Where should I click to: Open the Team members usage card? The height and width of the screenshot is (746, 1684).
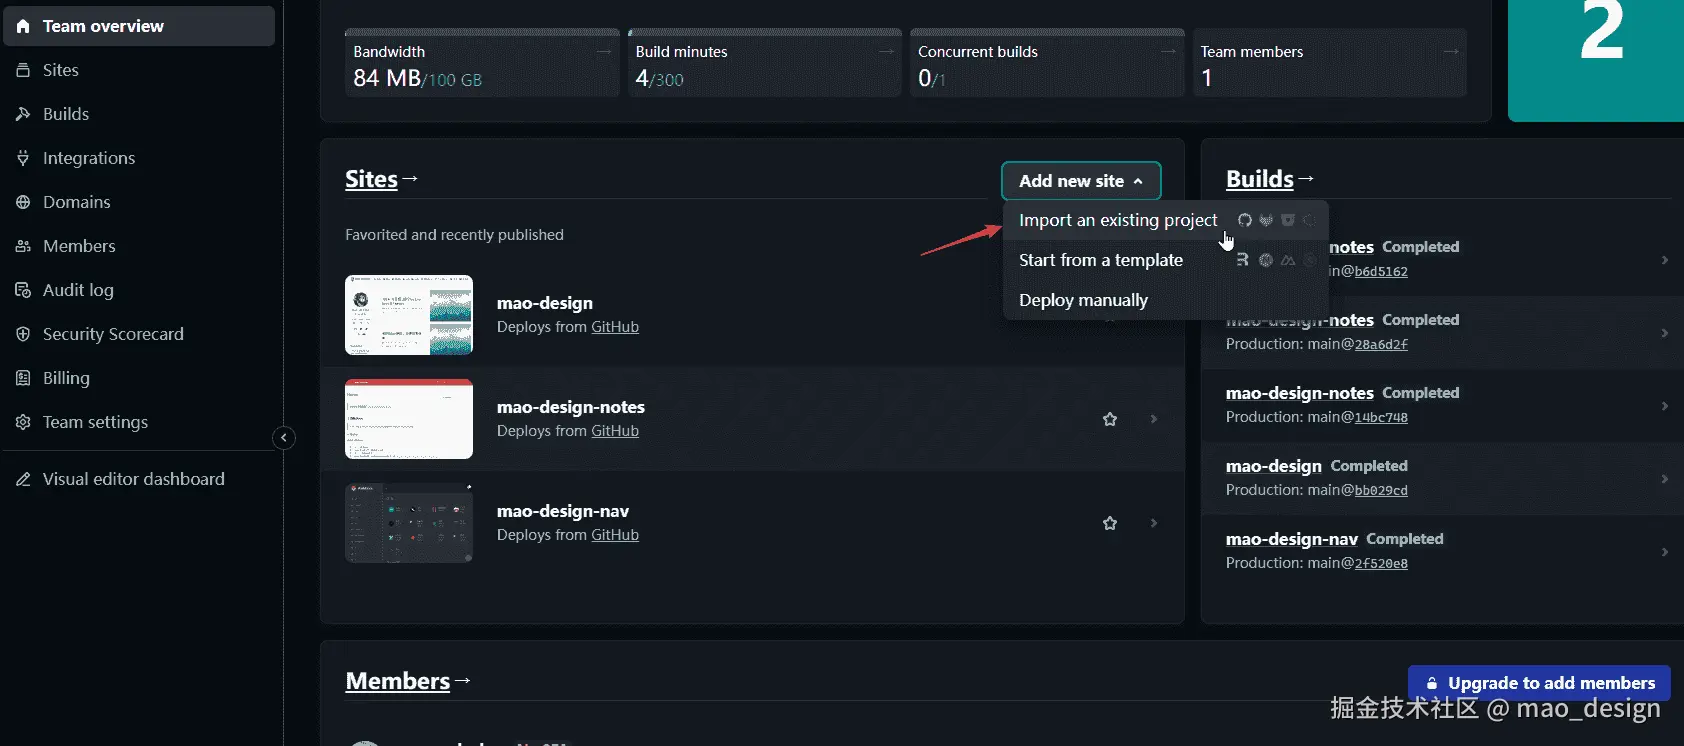point(1330,64)
